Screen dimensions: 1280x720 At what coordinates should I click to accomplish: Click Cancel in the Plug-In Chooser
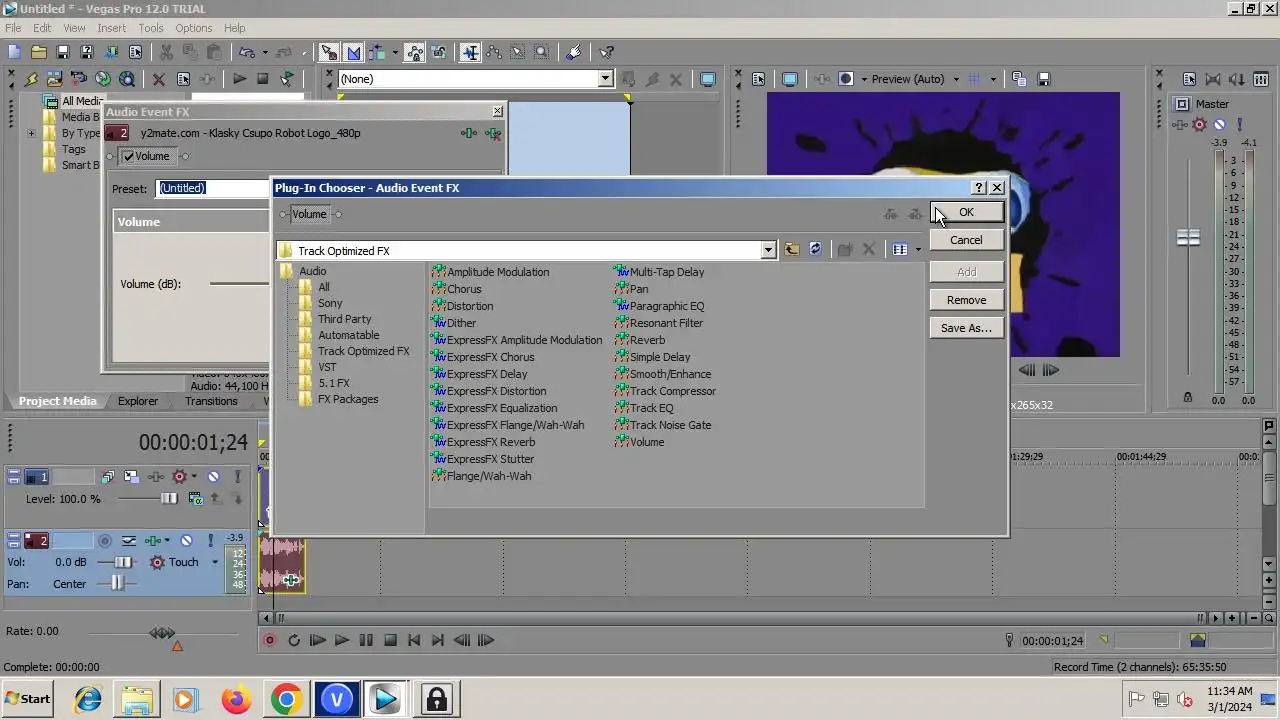click(x=966, y=240)
